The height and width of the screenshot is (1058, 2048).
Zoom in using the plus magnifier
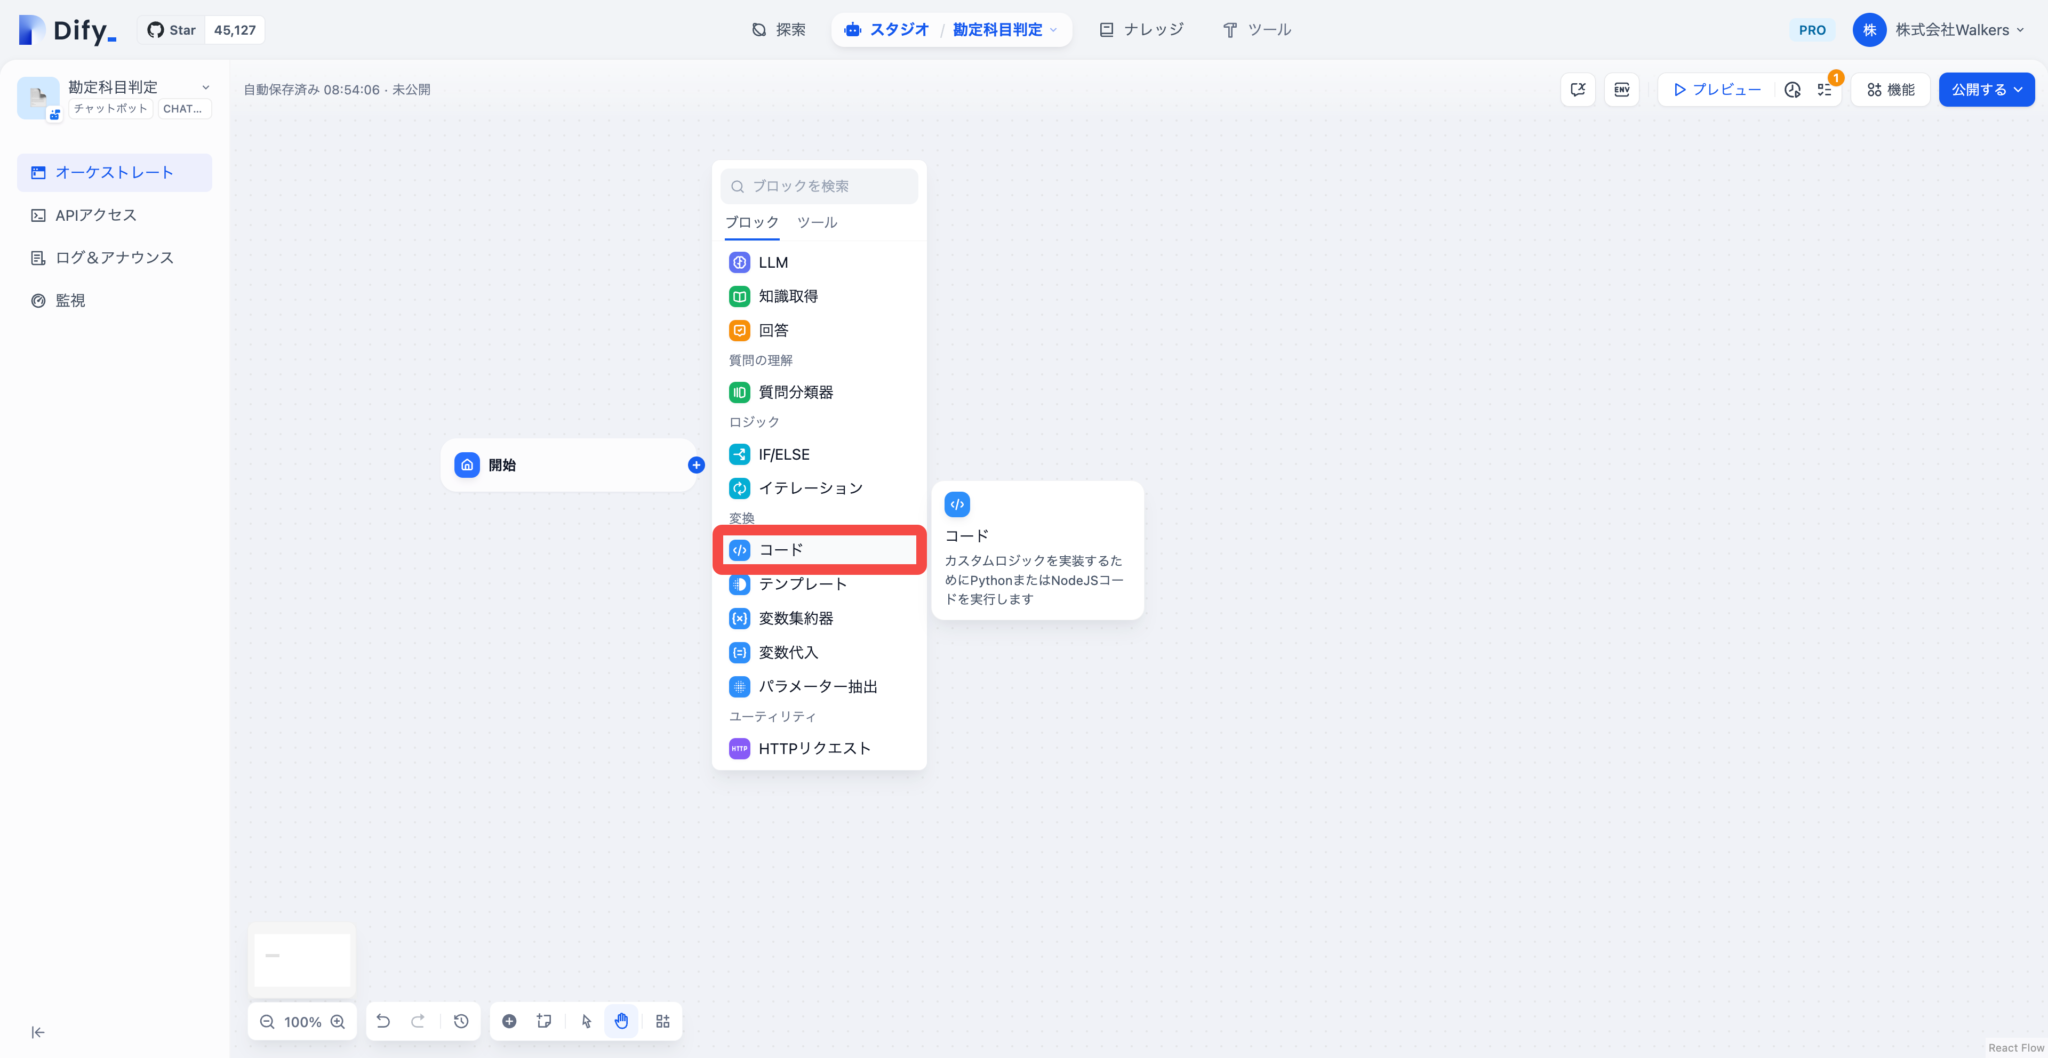338,1021
